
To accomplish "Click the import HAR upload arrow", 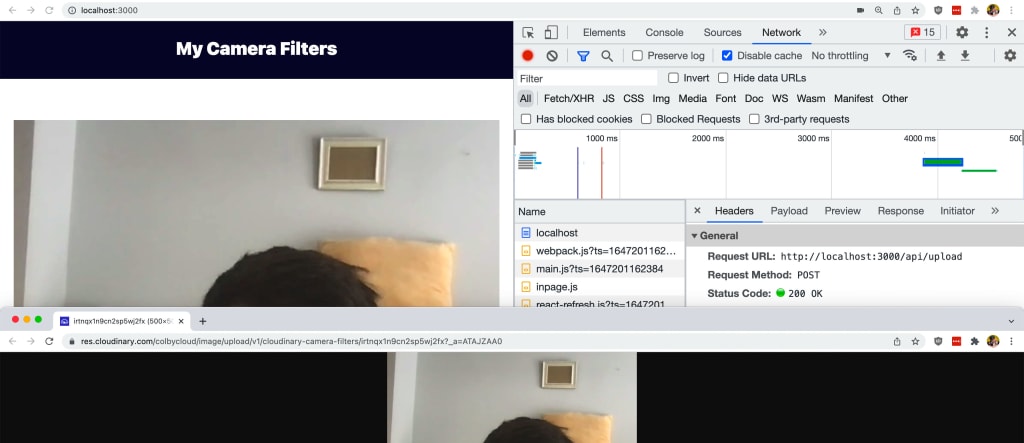I will point(941,56).
